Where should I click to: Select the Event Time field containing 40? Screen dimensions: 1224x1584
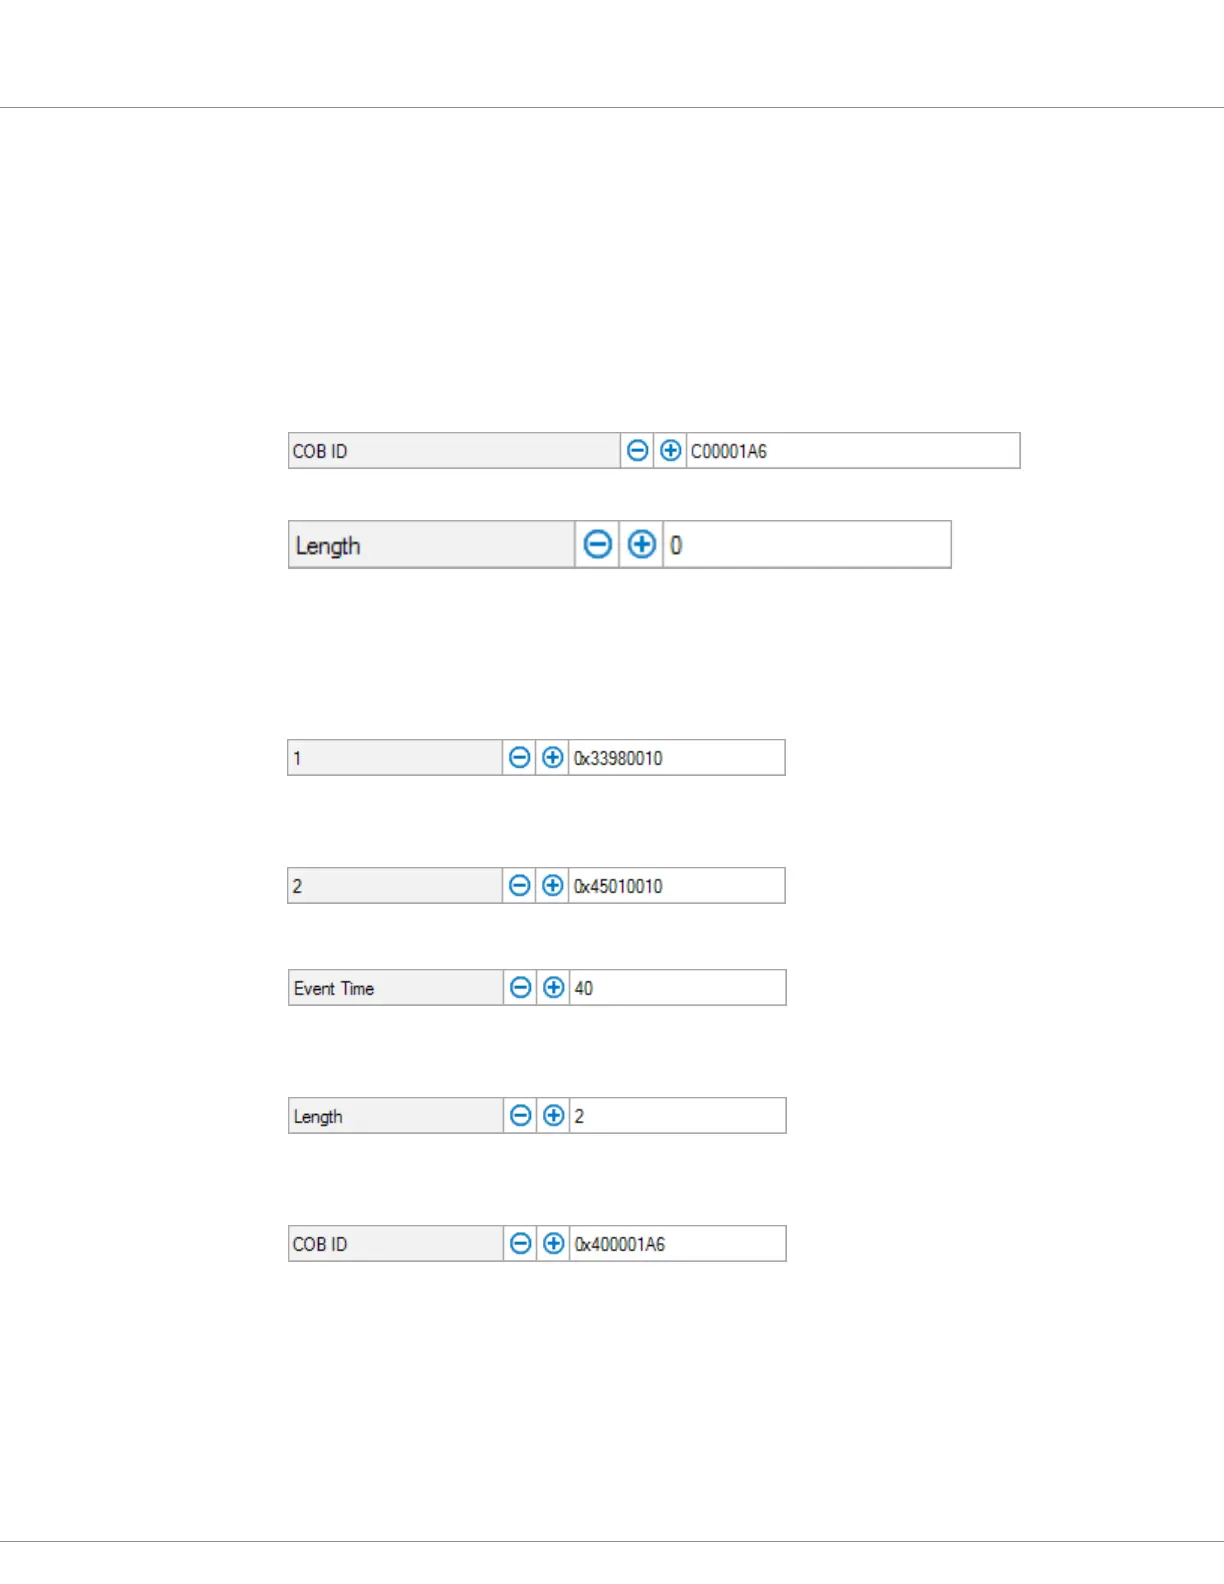[678, 988]
